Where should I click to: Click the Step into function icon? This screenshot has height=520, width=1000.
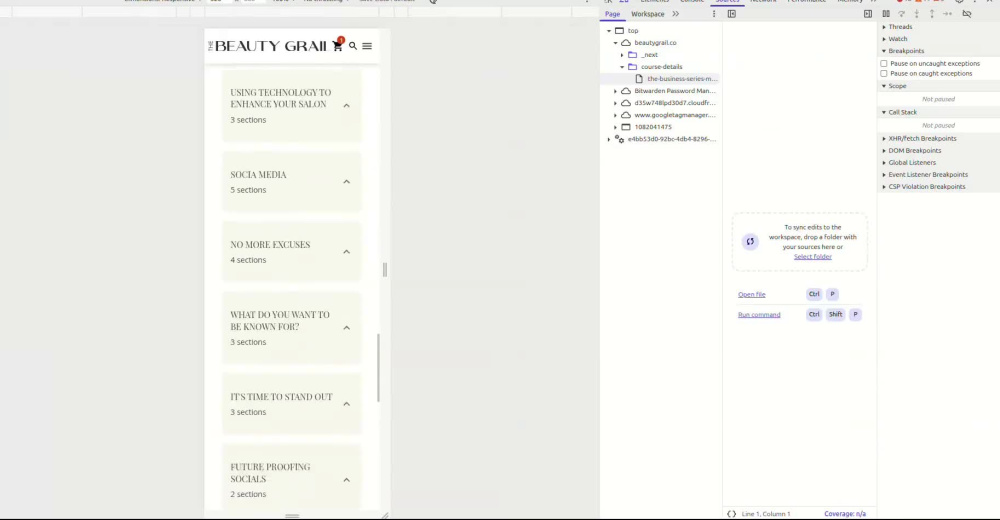click(916, 14)
